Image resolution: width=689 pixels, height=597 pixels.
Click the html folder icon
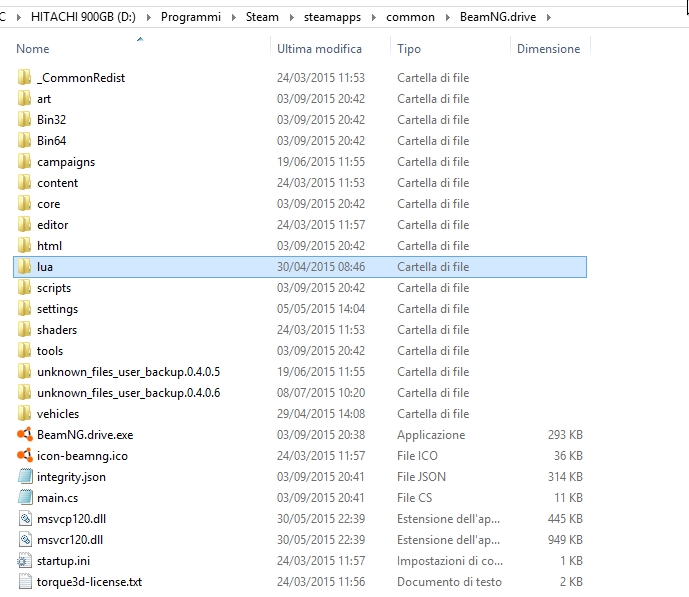point(25,246)
